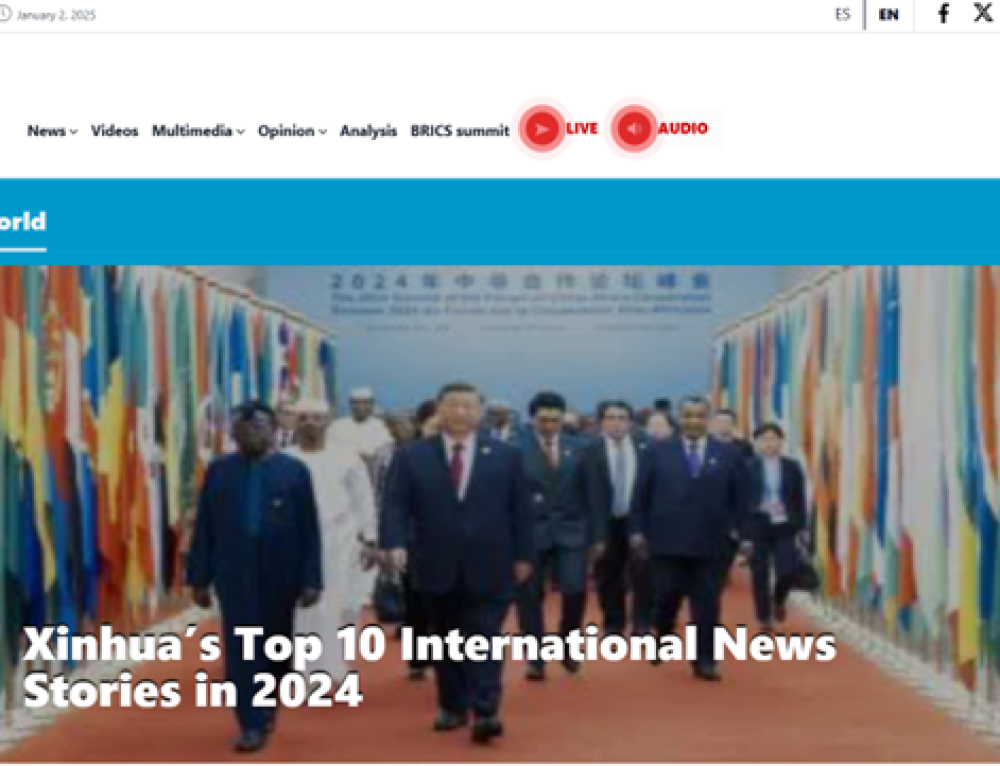Open the Analysis section
The width and height of the screenshot is (1000, 766).
pyautogui.click(x=368, y=131)
